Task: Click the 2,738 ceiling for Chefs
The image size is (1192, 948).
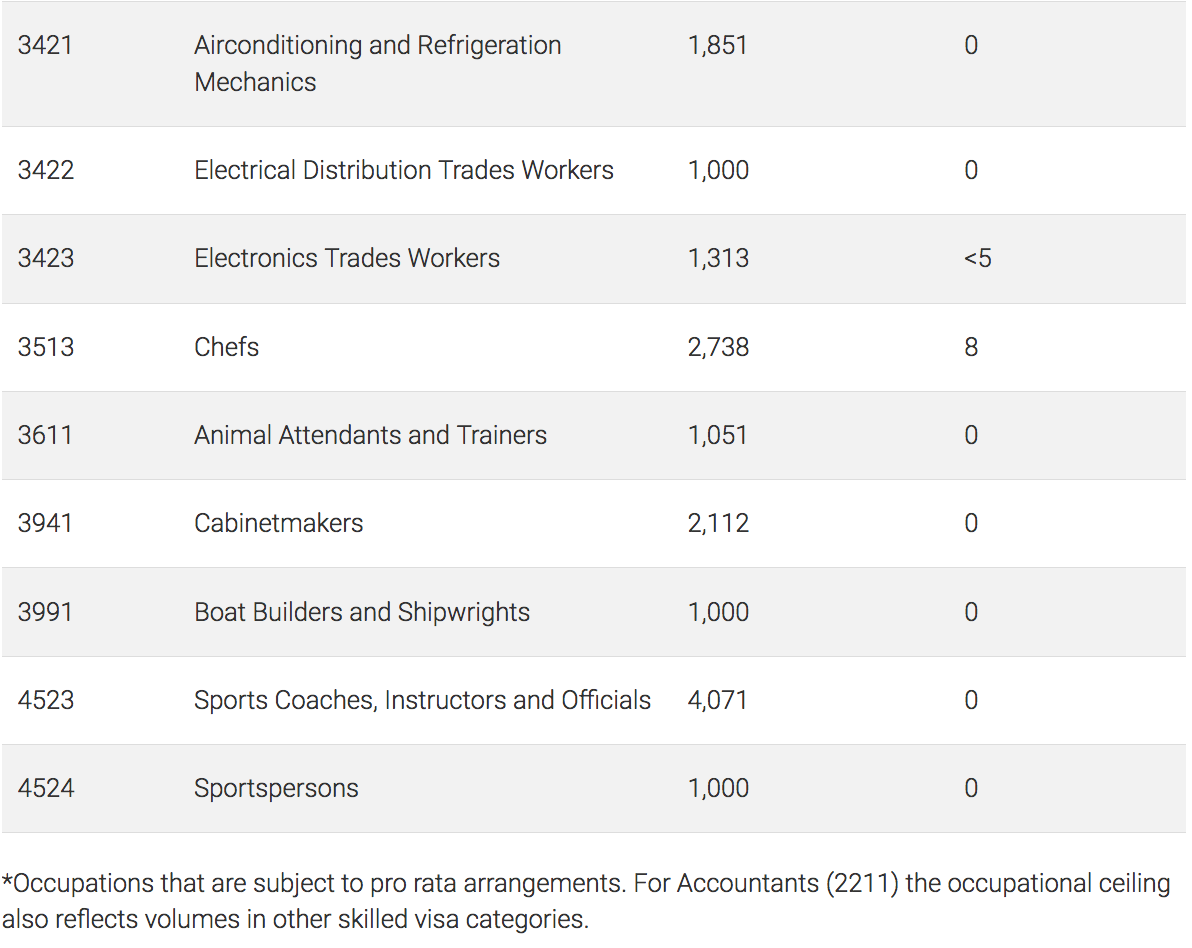Action: point(718,347)
